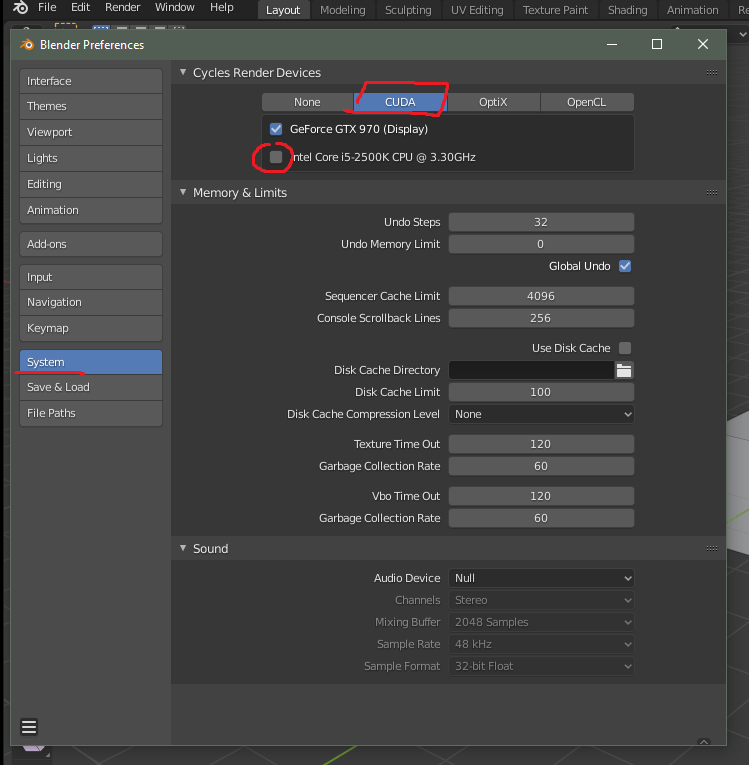Image resolution: width=749 pixels, height=765 pixels.
Task: Switch to Sculpting workspace tab
Action: (408, 10)
